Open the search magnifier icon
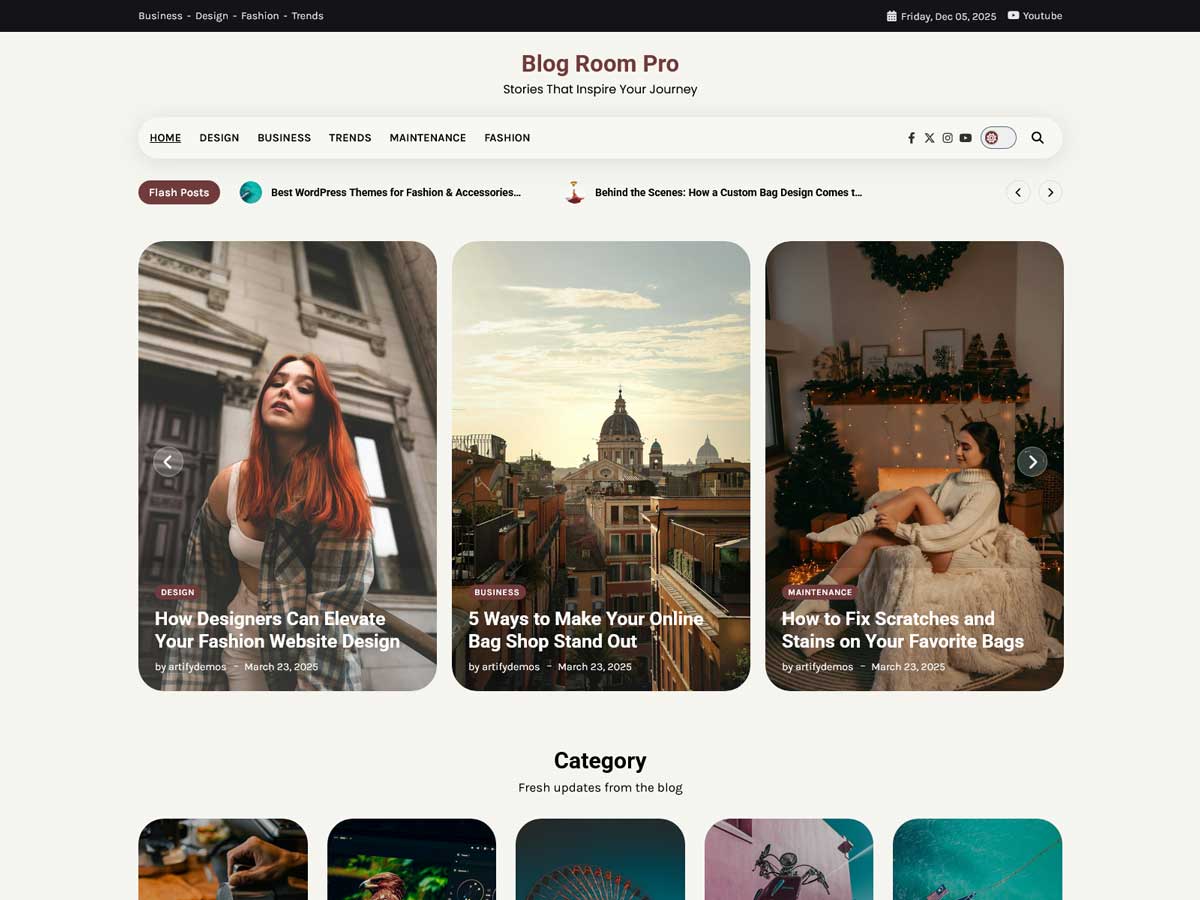 click(x=1037, y=138)
